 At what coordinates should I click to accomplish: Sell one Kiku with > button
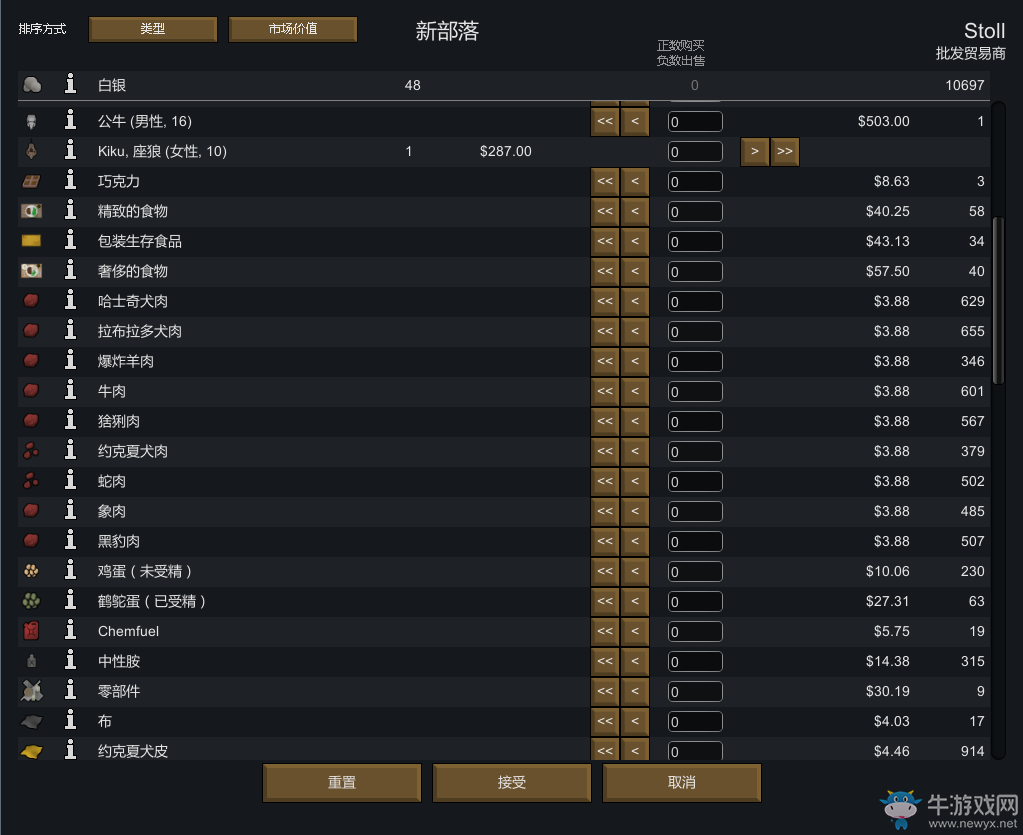tap(755, 151)
